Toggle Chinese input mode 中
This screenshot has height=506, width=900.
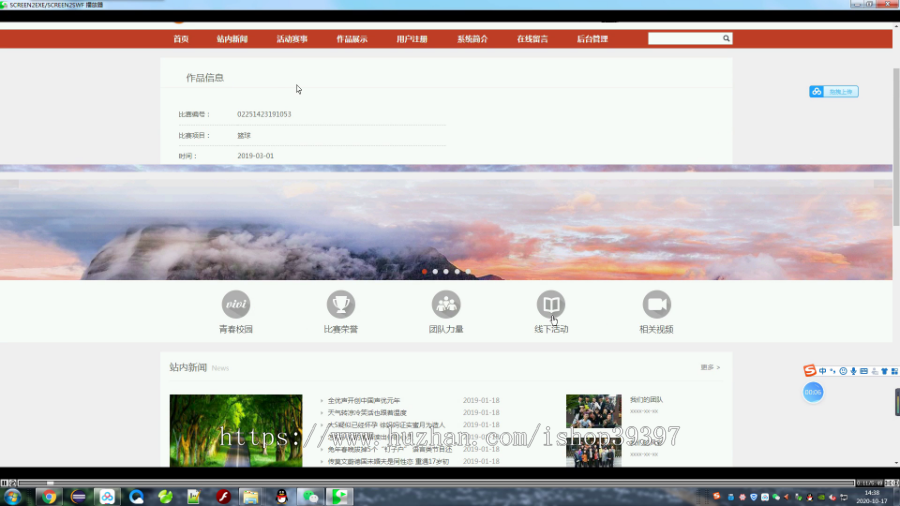[x=823, y=371]
